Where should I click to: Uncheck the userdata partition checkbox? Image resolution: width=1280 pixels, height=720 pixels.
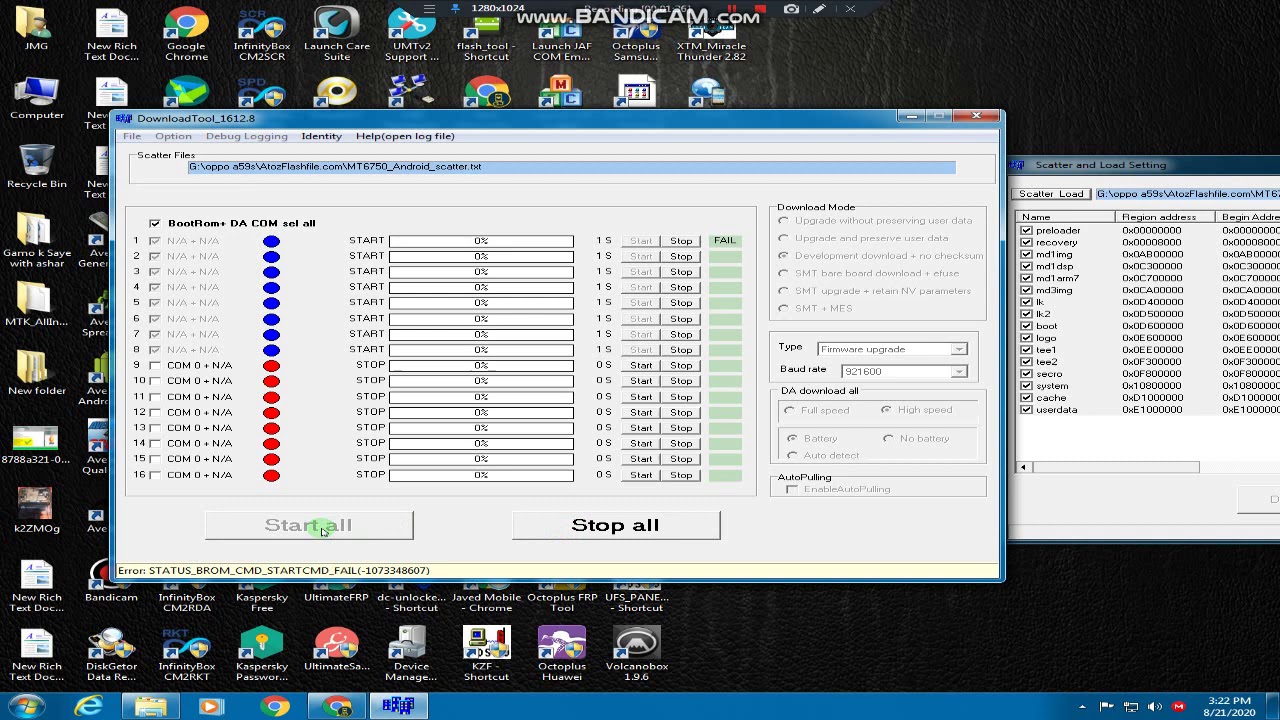point(1026,410)
